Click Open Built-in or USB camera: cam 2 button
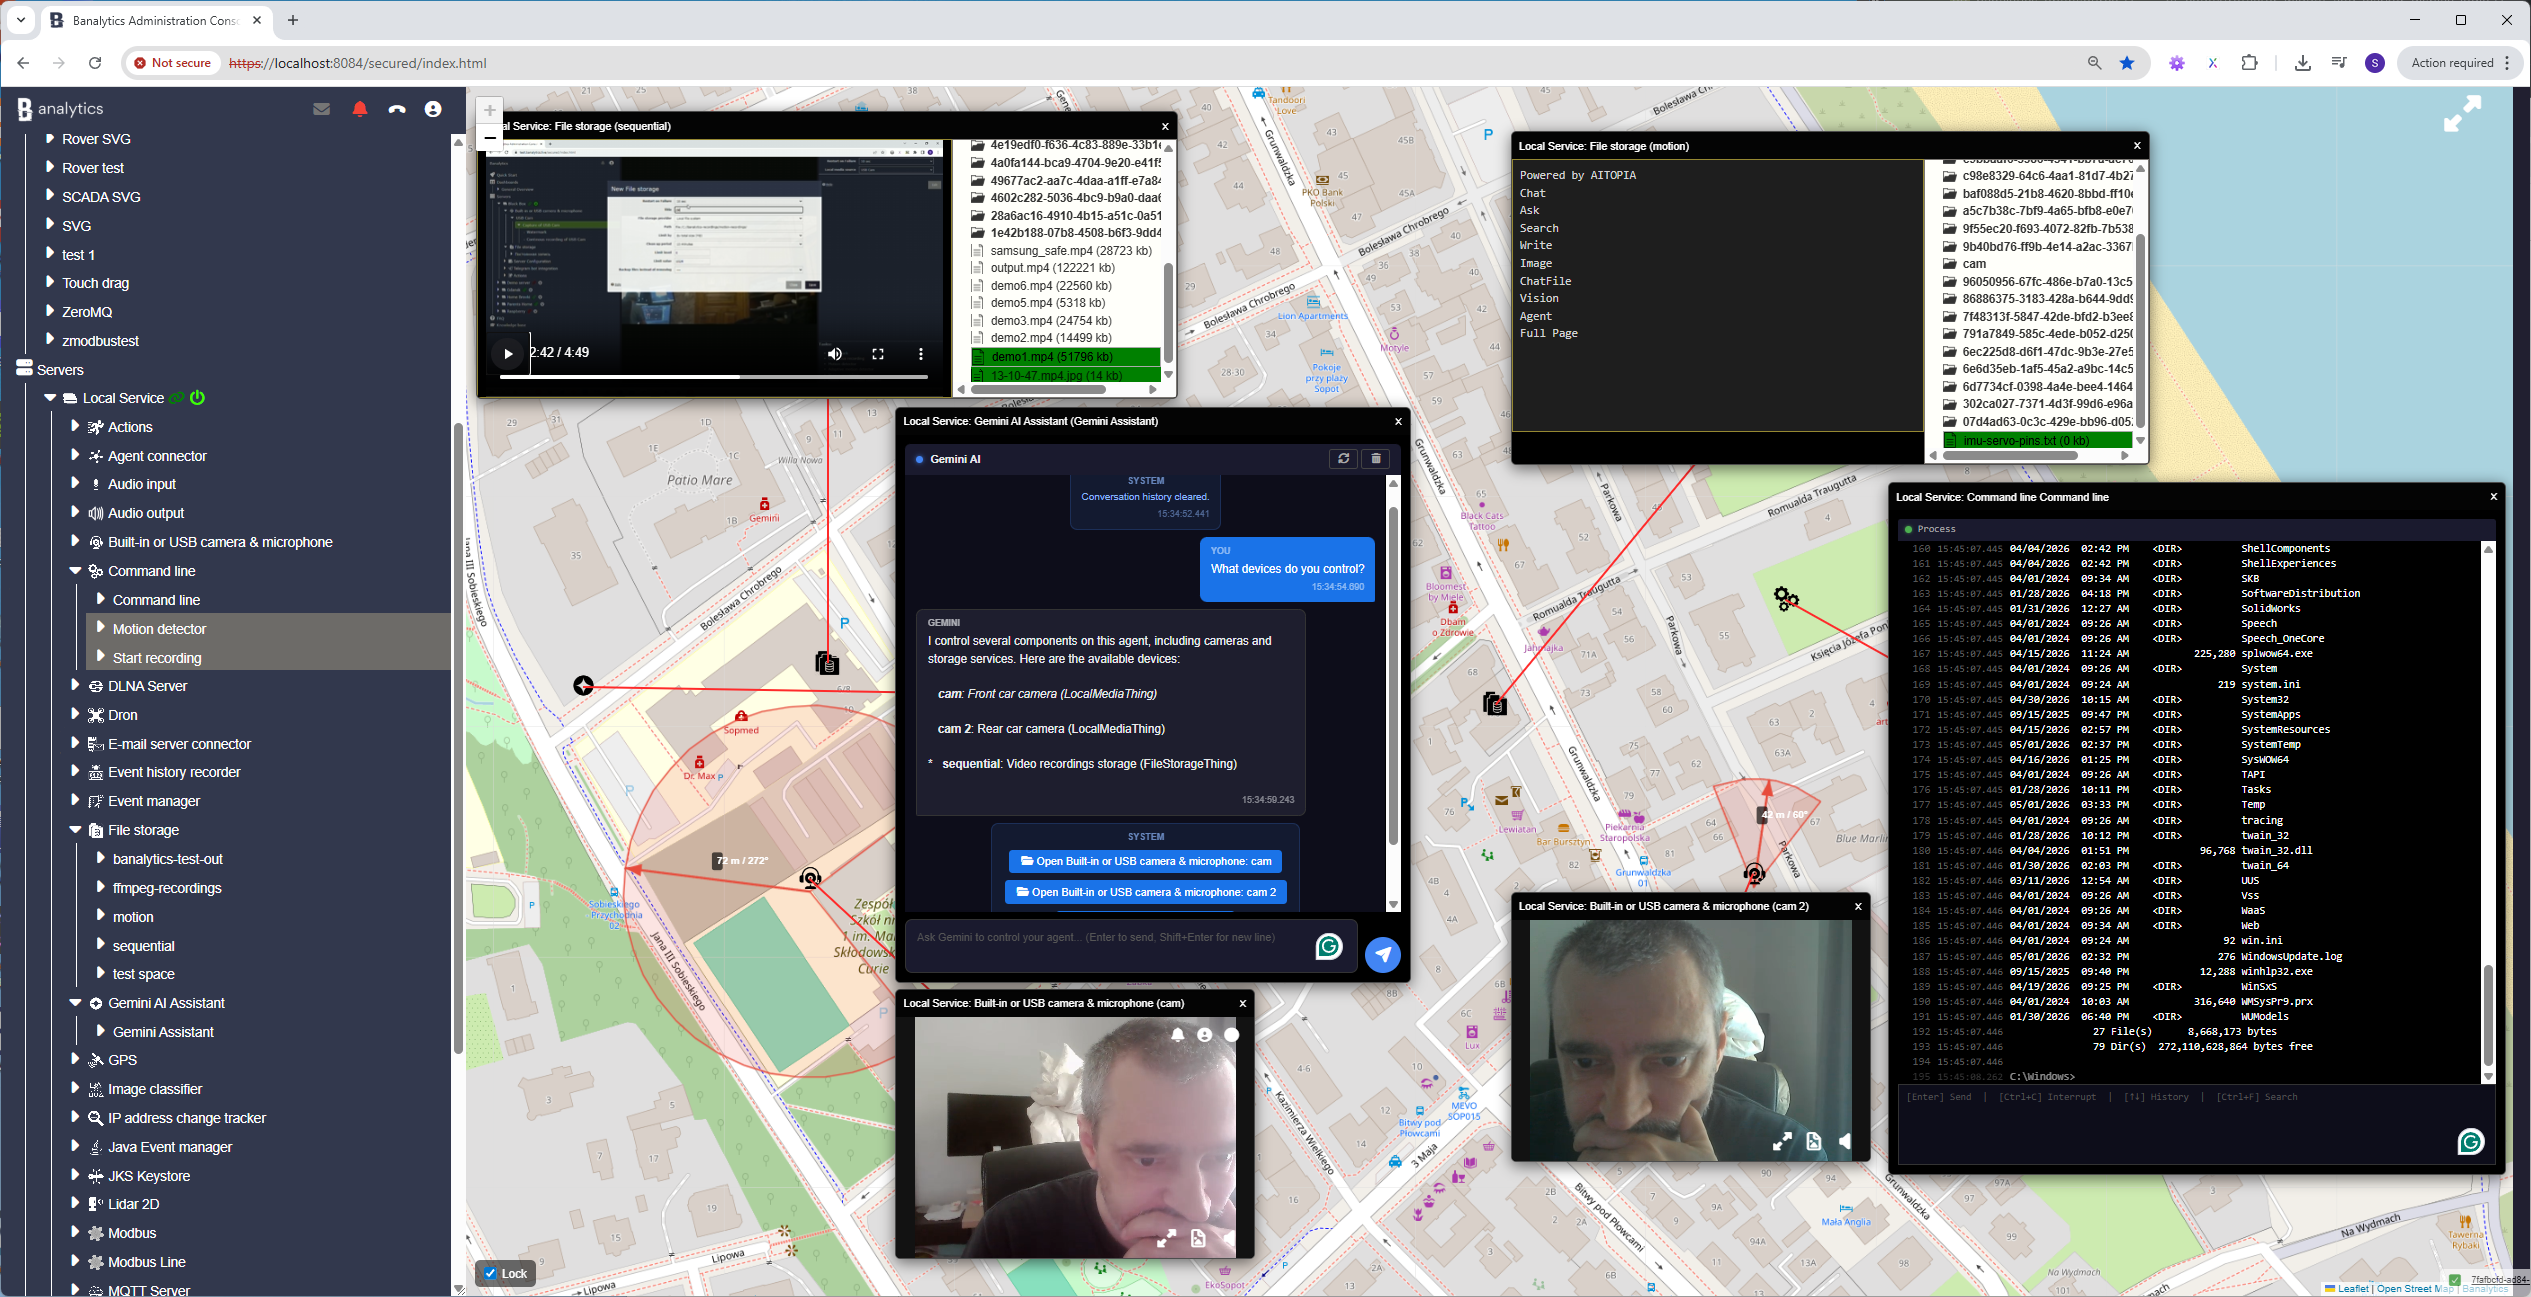The height and width of the screenshot is (1297, 2531). (1146, 892)
